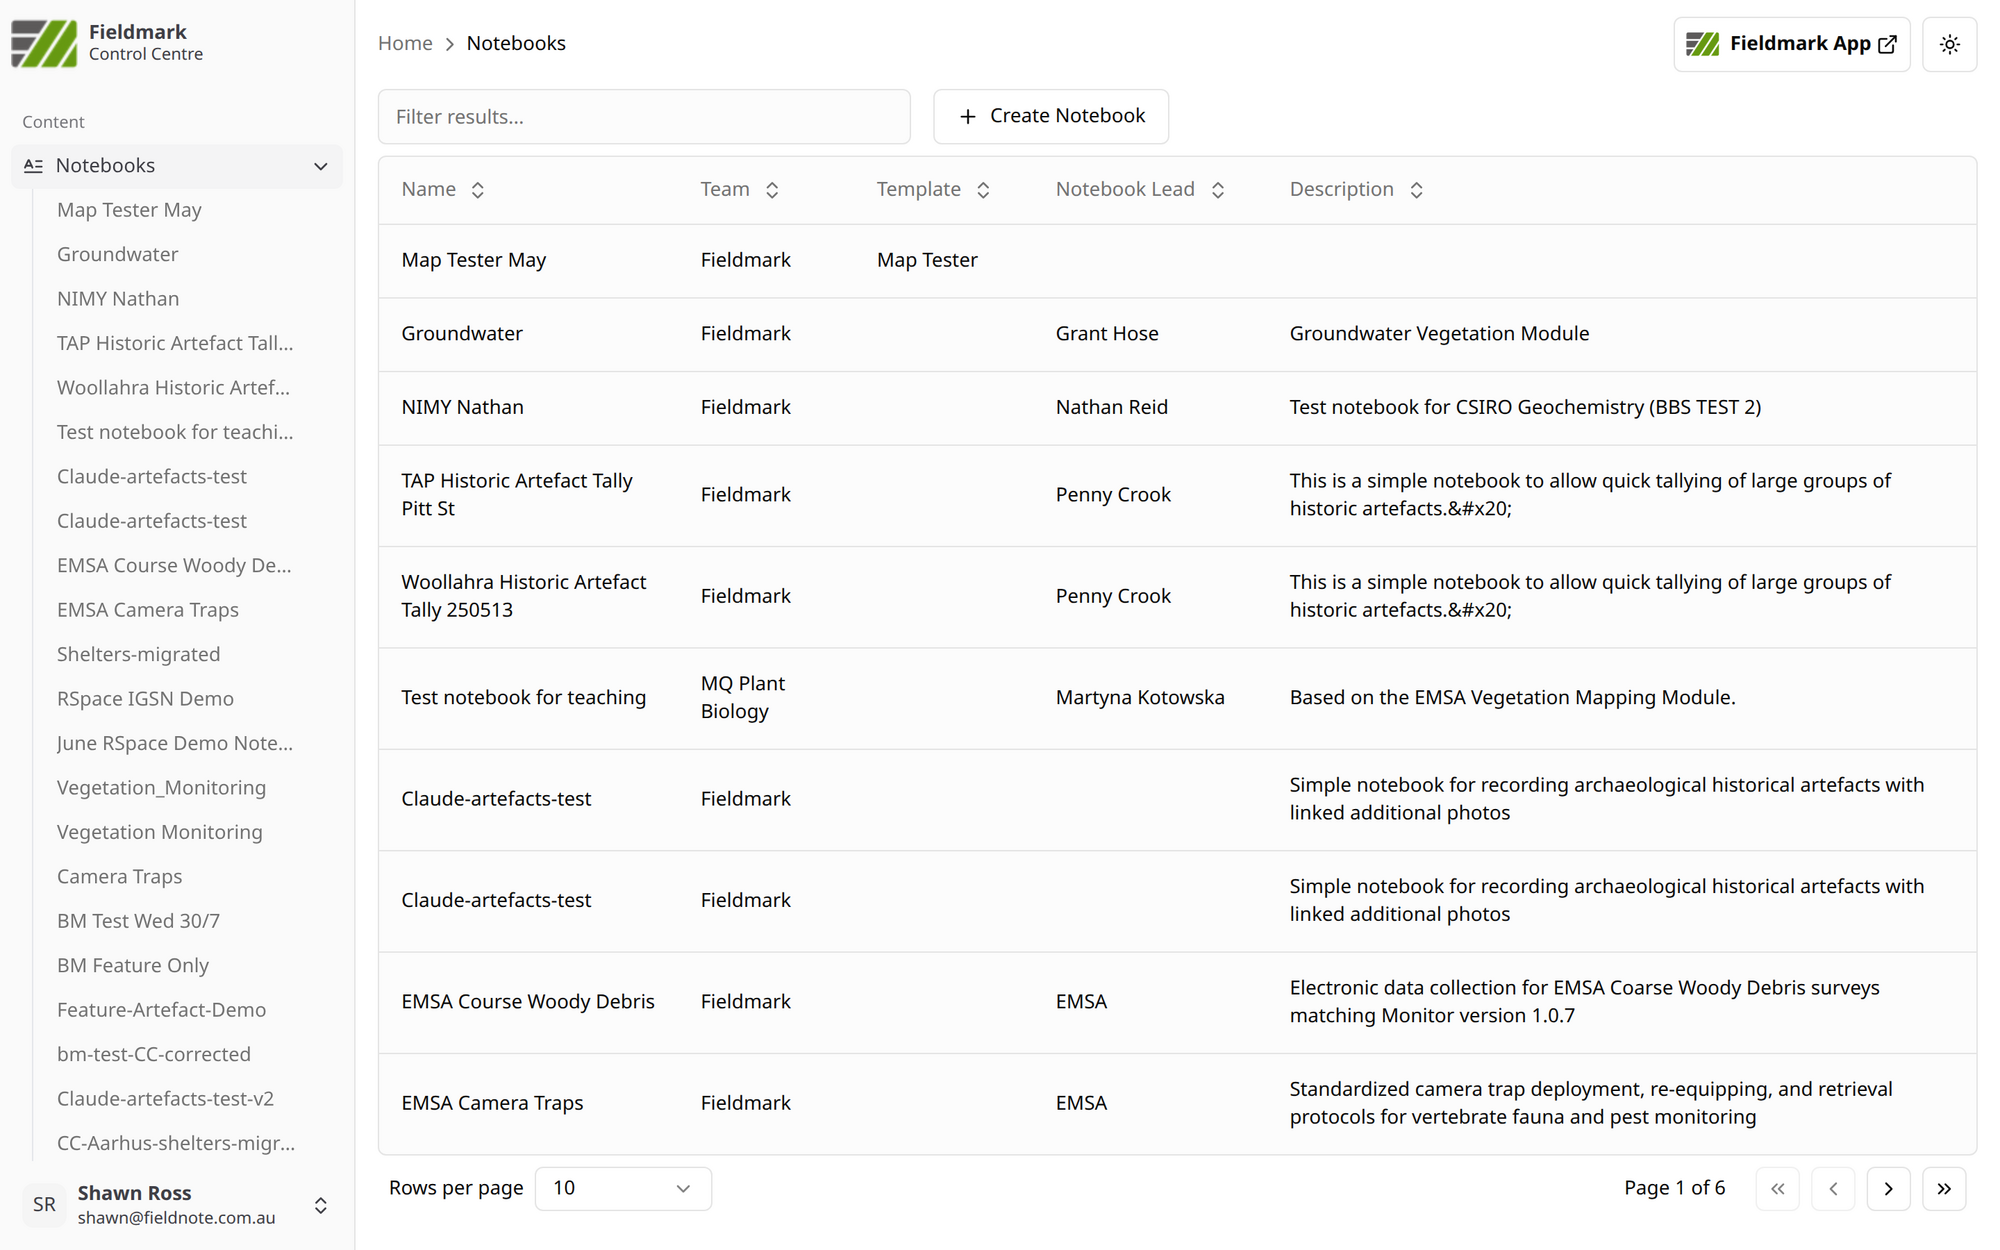The image size is (2000, 1250).
Task: Toggle the light/dark theme sun icon
Action: click(1949, 44)
